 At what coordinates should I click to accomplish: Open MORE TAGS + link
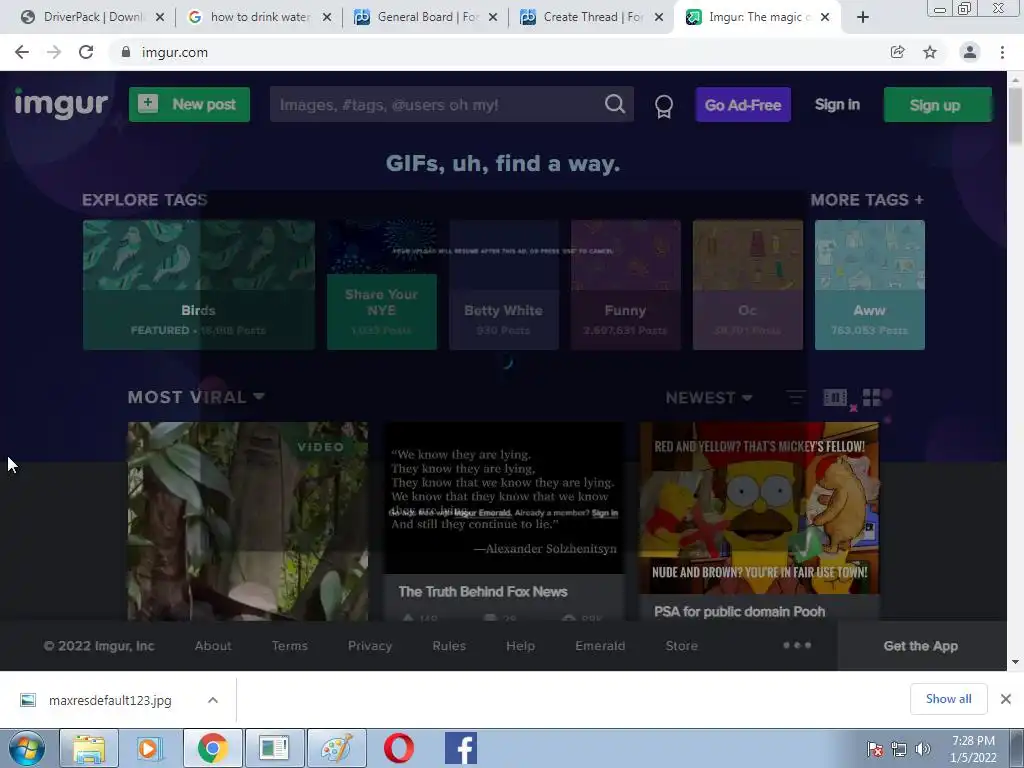click(867, 200)
